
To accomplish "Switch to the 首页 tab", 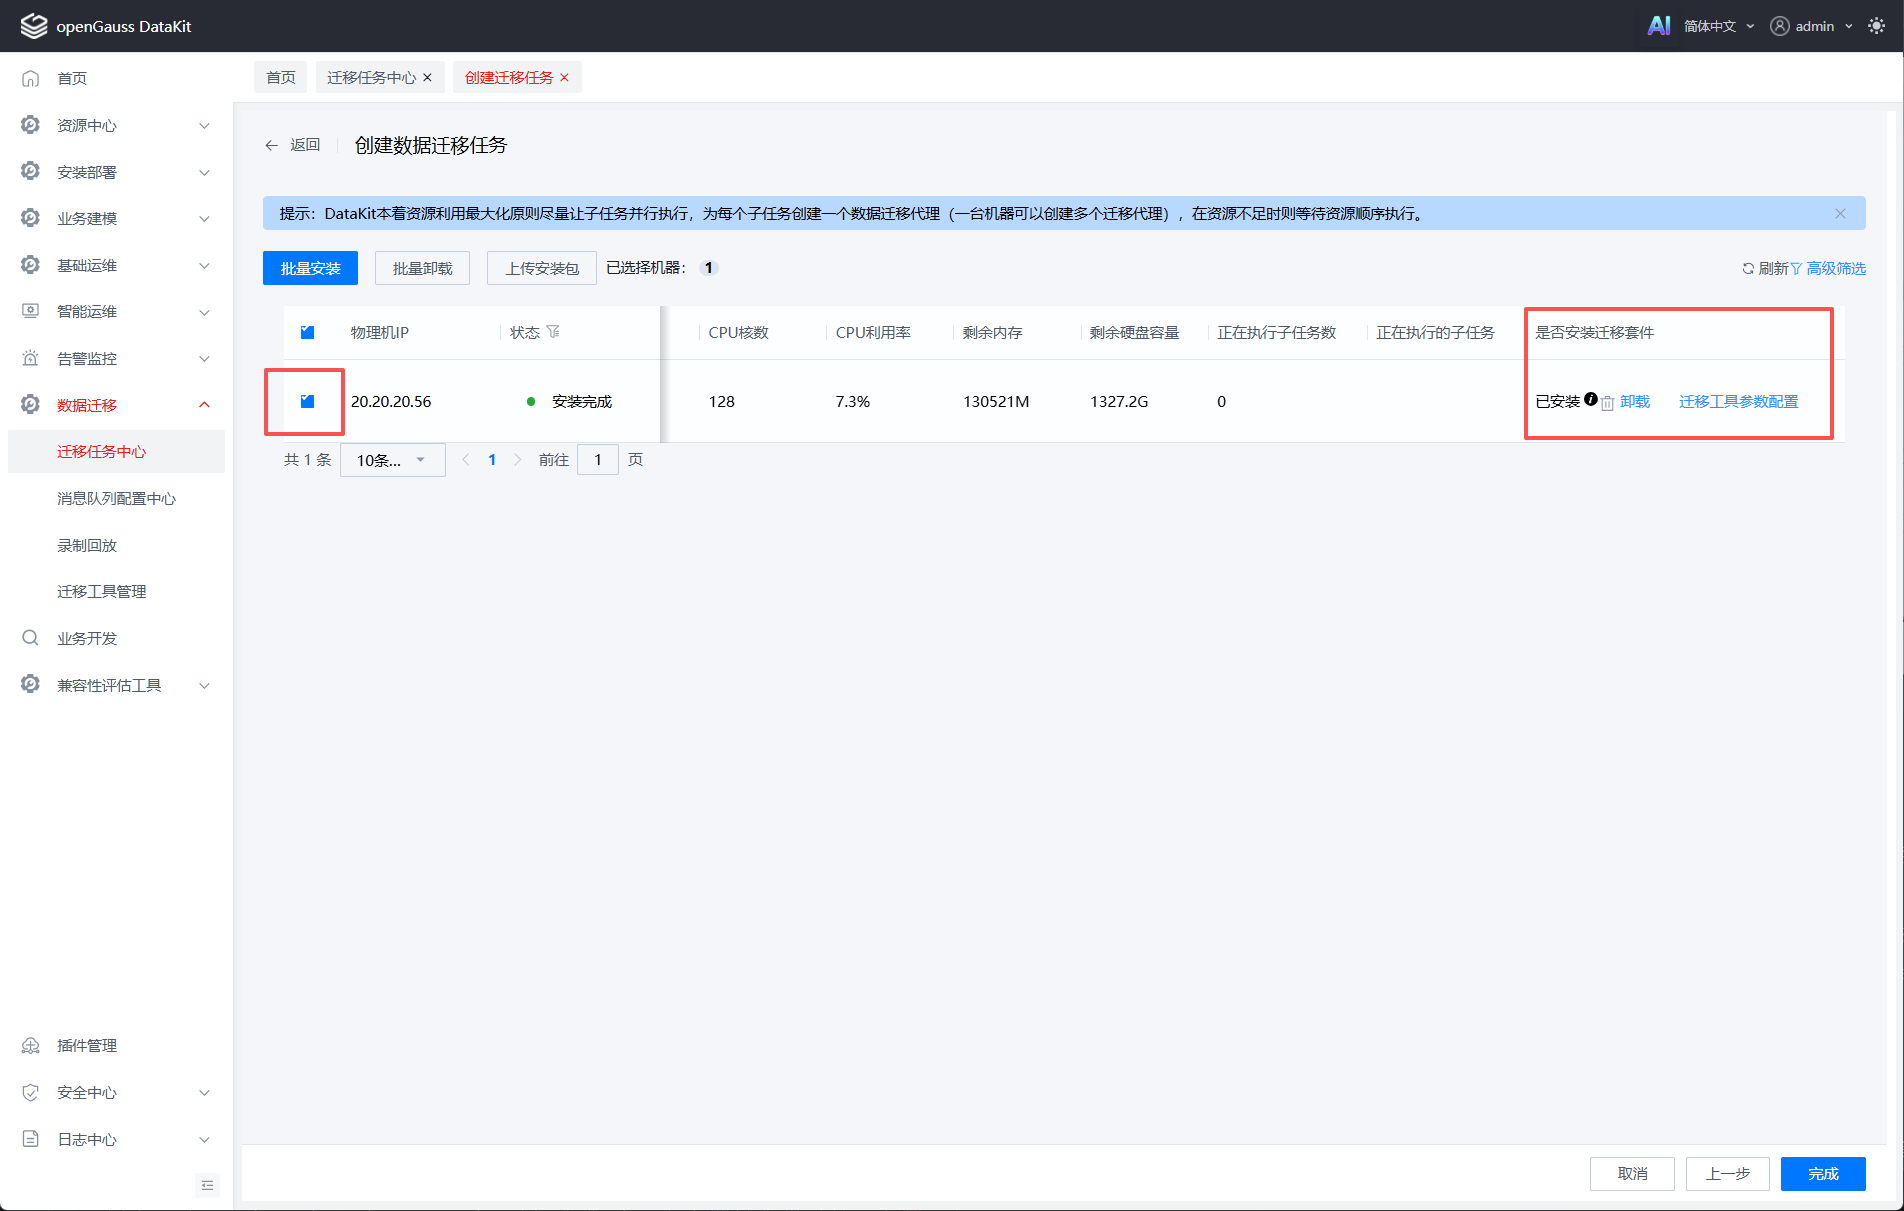I will (x=281, y=77).
